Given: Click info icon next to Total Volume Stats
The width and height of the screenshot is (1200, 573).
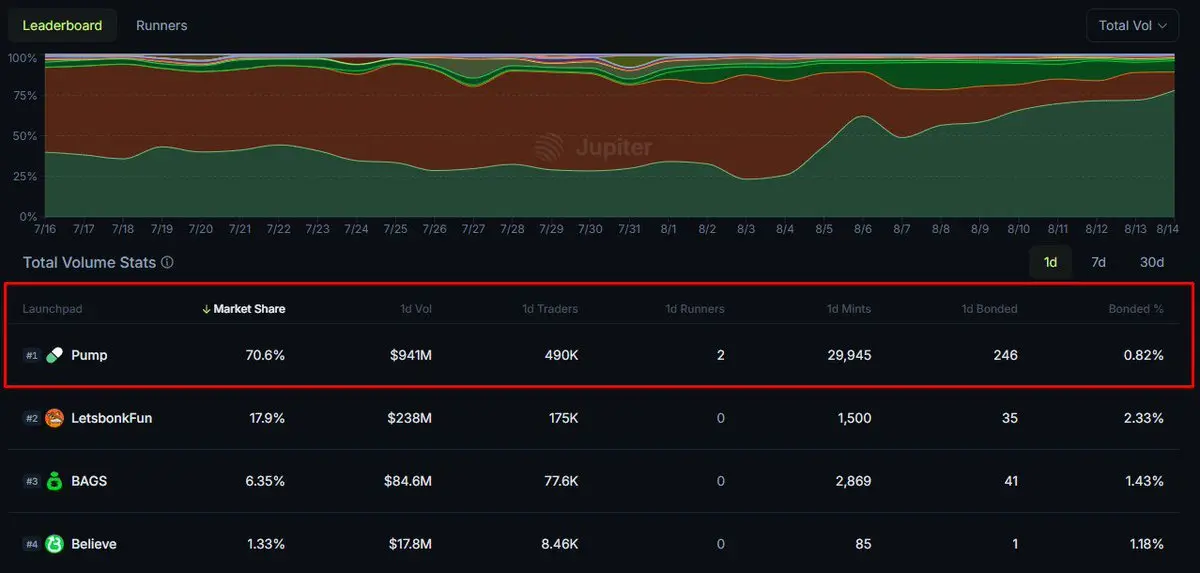Looking at the screenshot, I should (167, 263).
